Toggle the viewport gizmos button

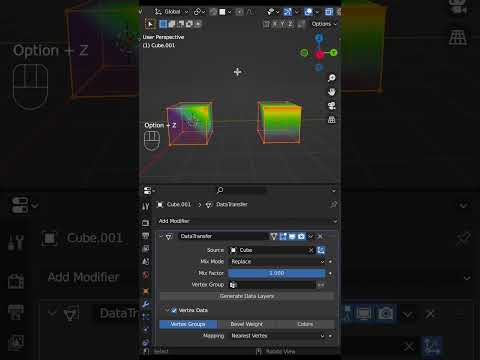[287, 12]
